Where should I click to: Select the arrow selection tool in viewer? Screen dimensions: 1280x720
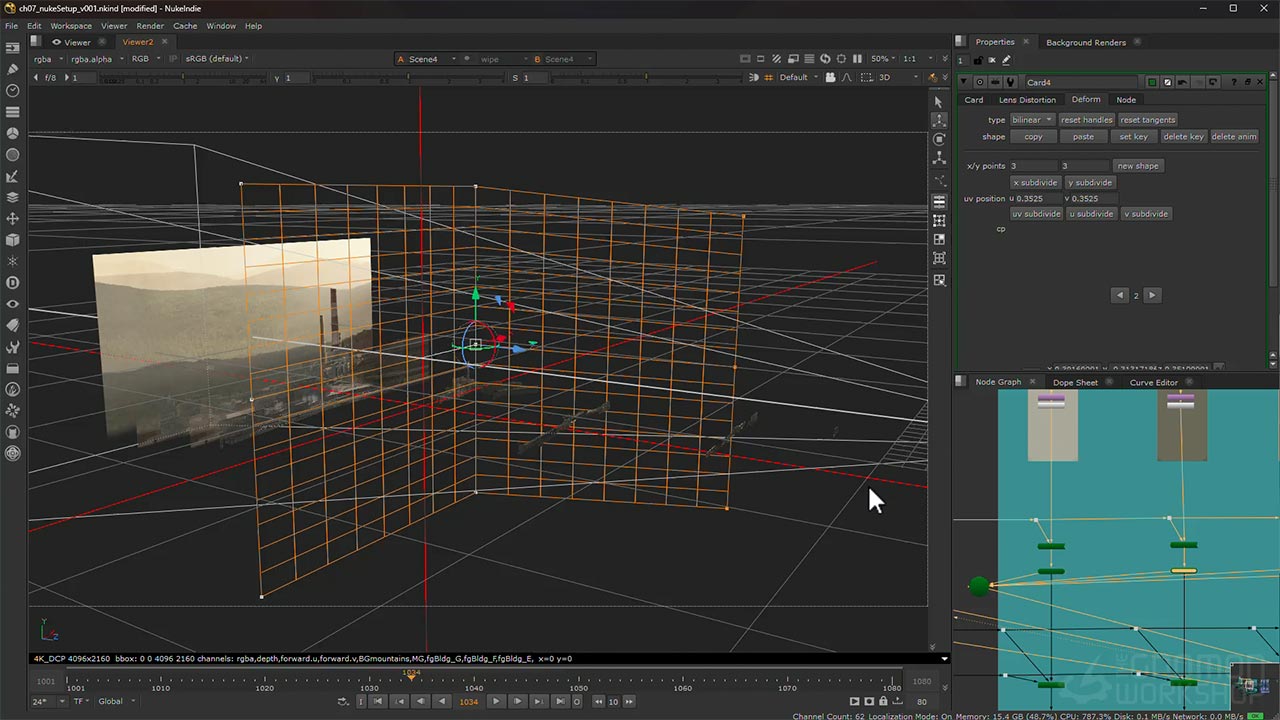(938, 102)
